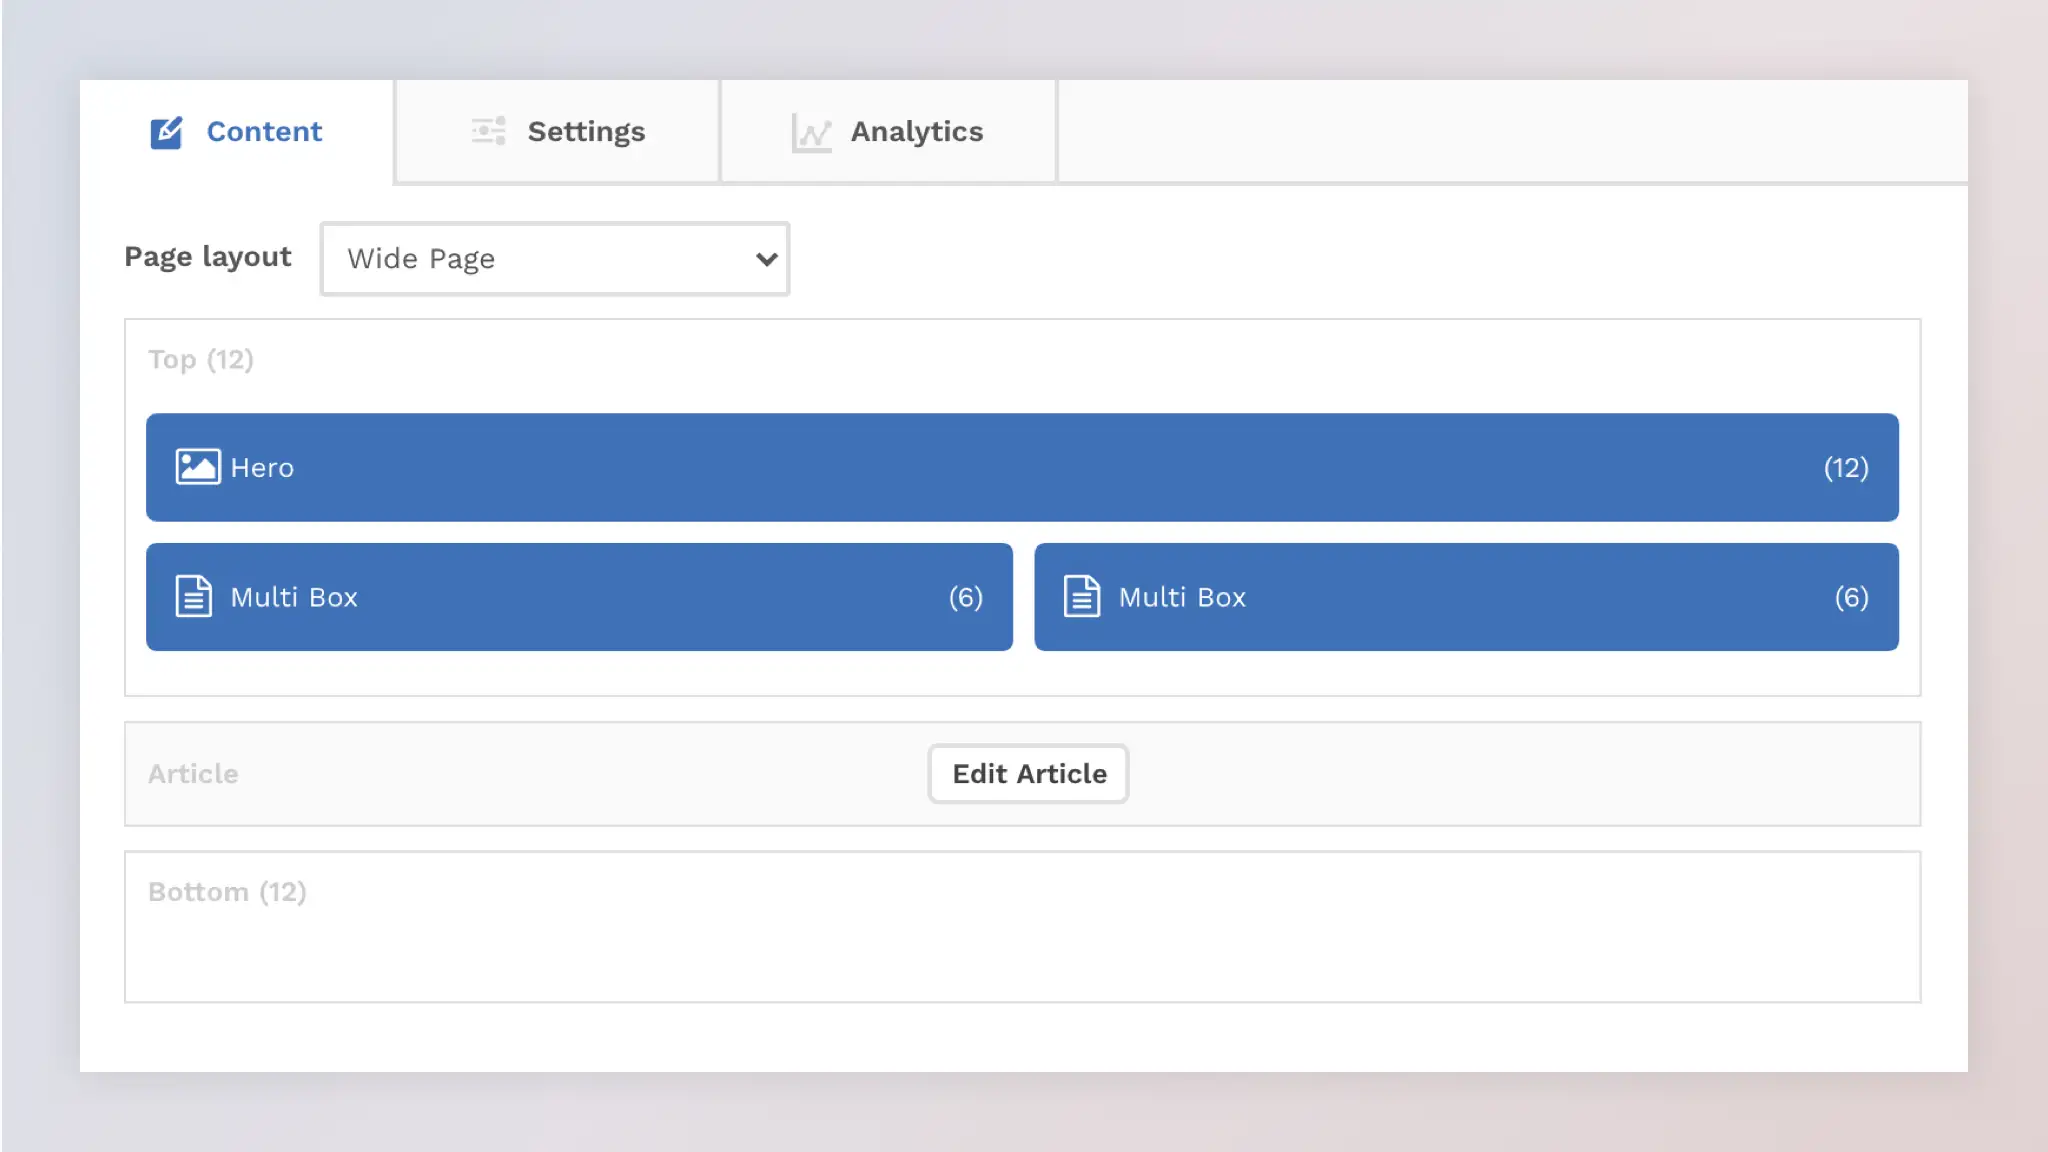
Task: Click the document icon on the right Multi Box
Action: [x=1082, y=596]
